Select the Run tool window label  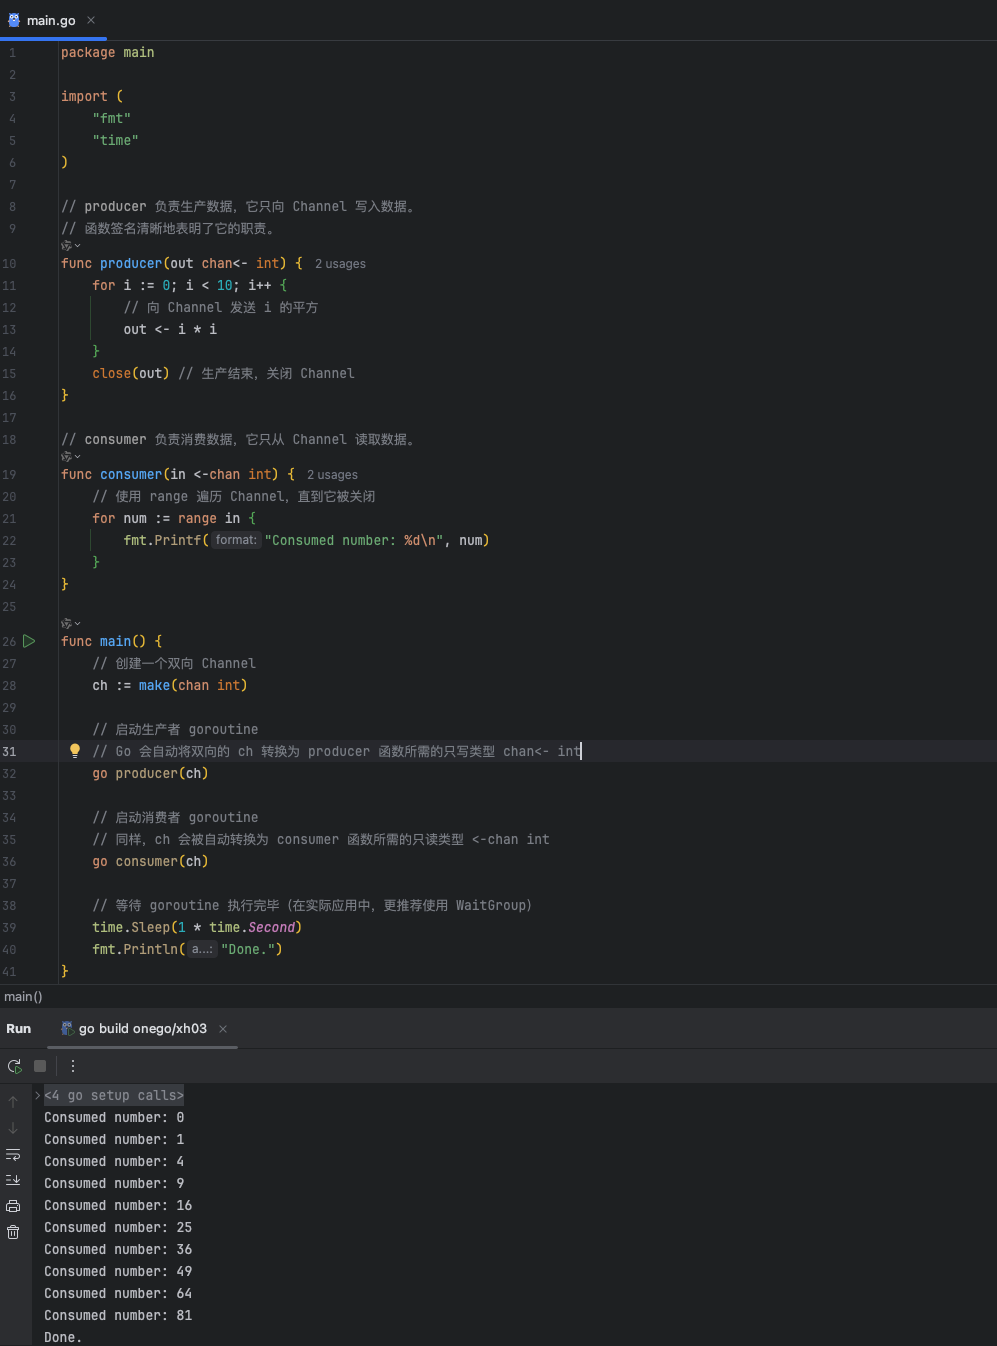(x=19, y=1028)
